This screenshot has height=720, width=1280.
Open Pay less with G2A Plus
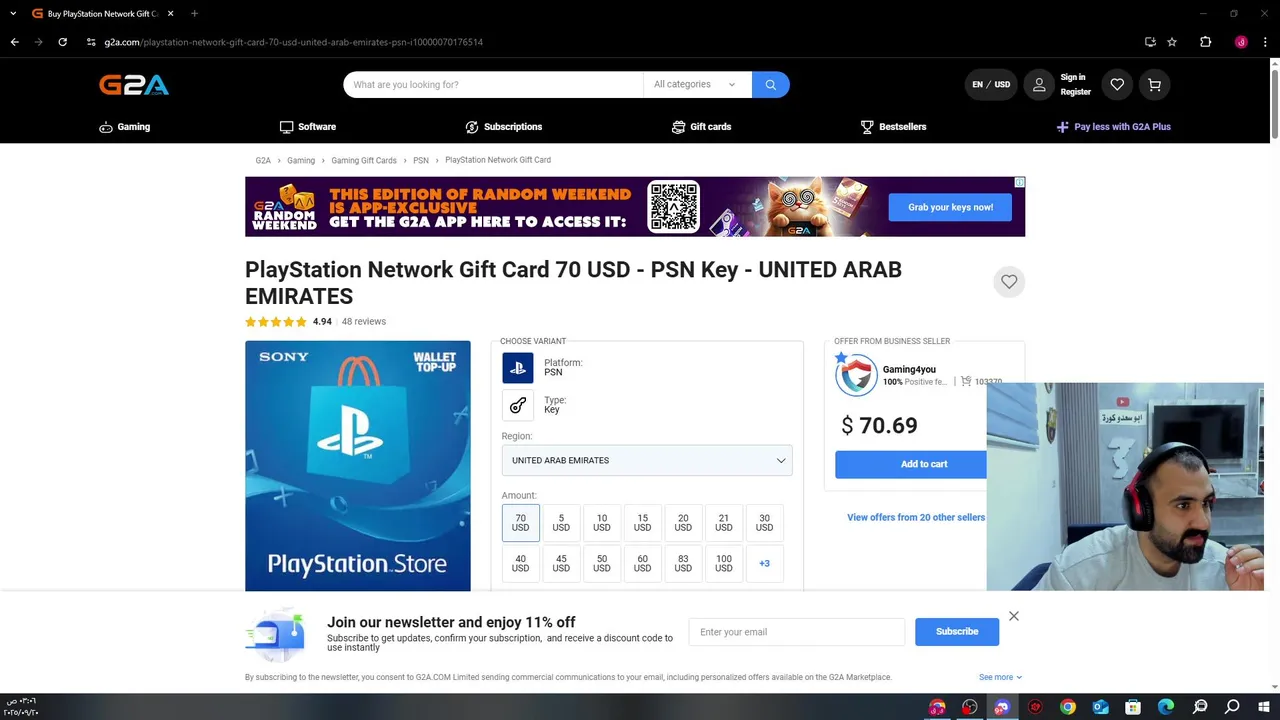(x=1113, y=127)
